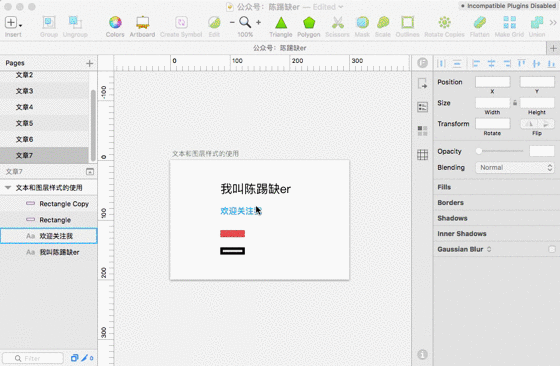This screenshot has width=560, height=366.
Task: Click the Opacity value field
Action: (x=542, y=151)
